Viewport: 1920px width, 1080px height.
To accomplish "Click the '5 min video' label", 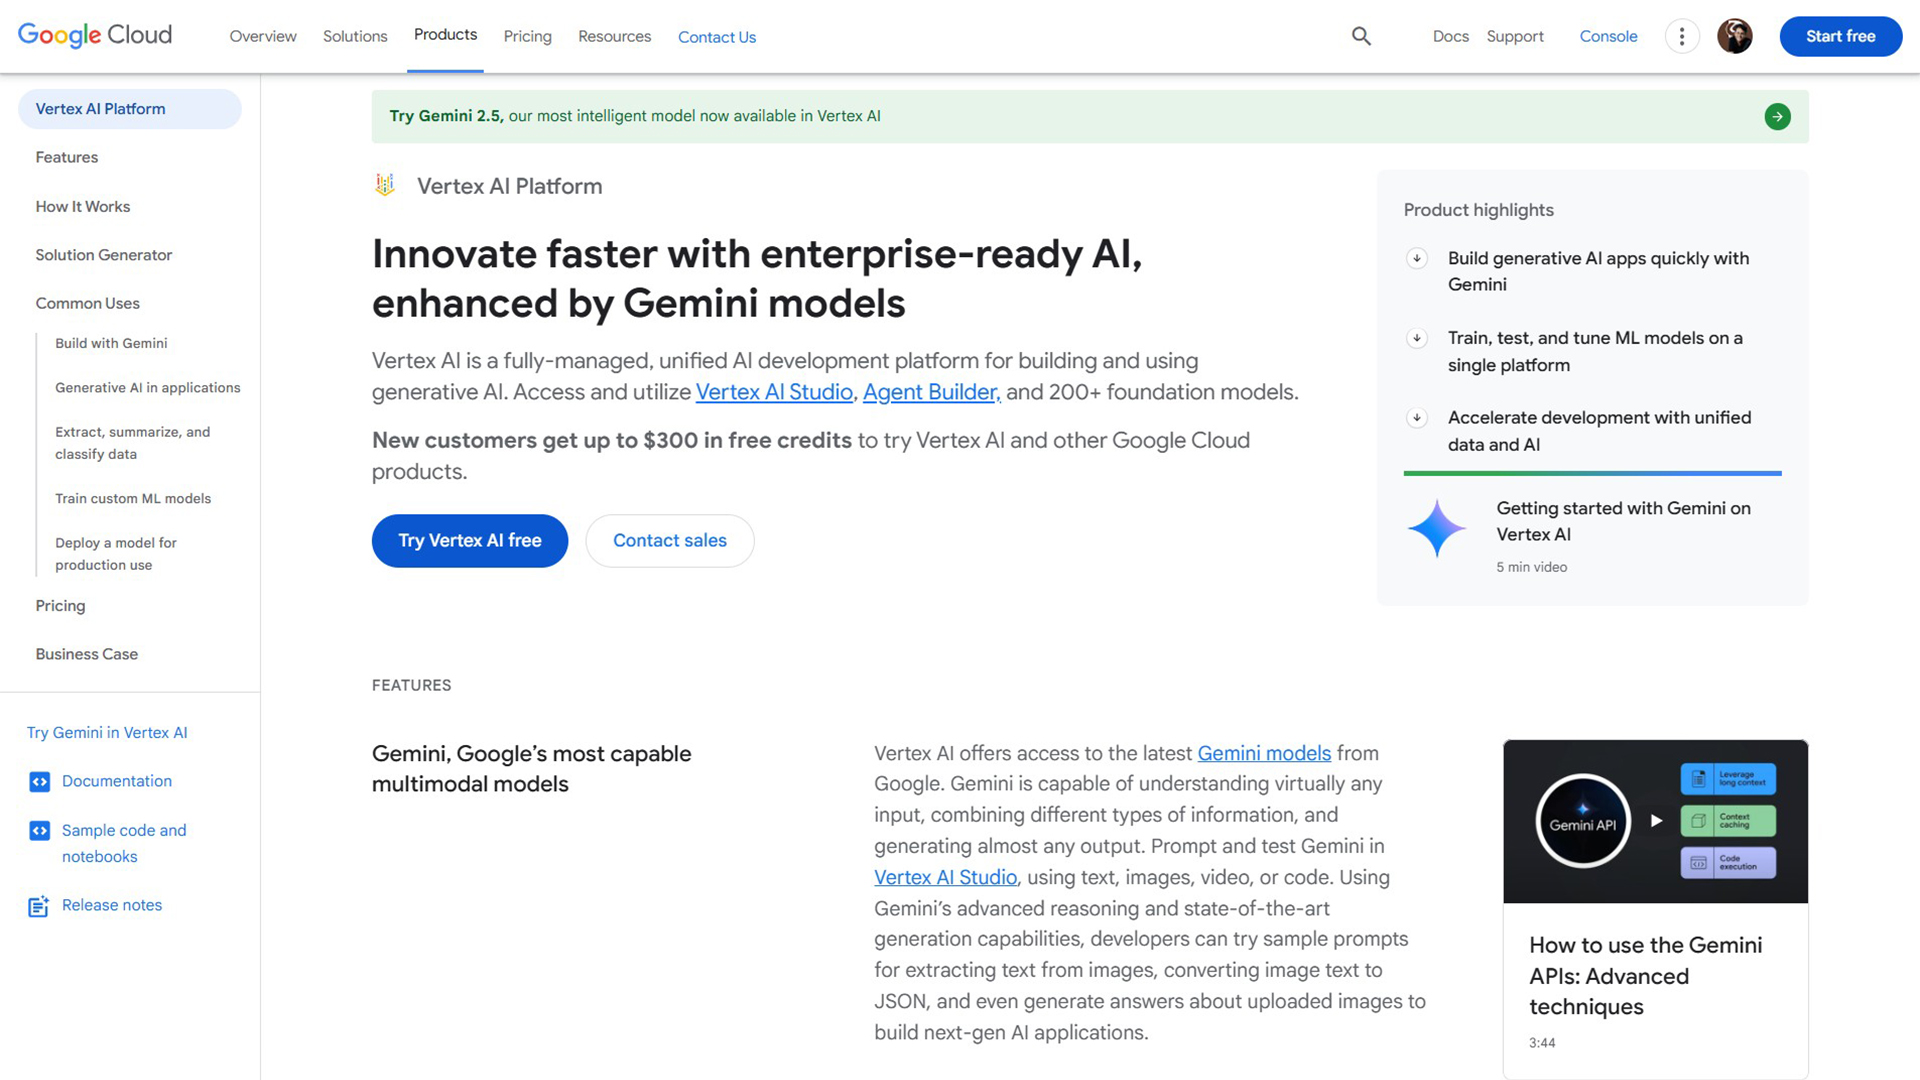I will click(x=1531, y=568).
